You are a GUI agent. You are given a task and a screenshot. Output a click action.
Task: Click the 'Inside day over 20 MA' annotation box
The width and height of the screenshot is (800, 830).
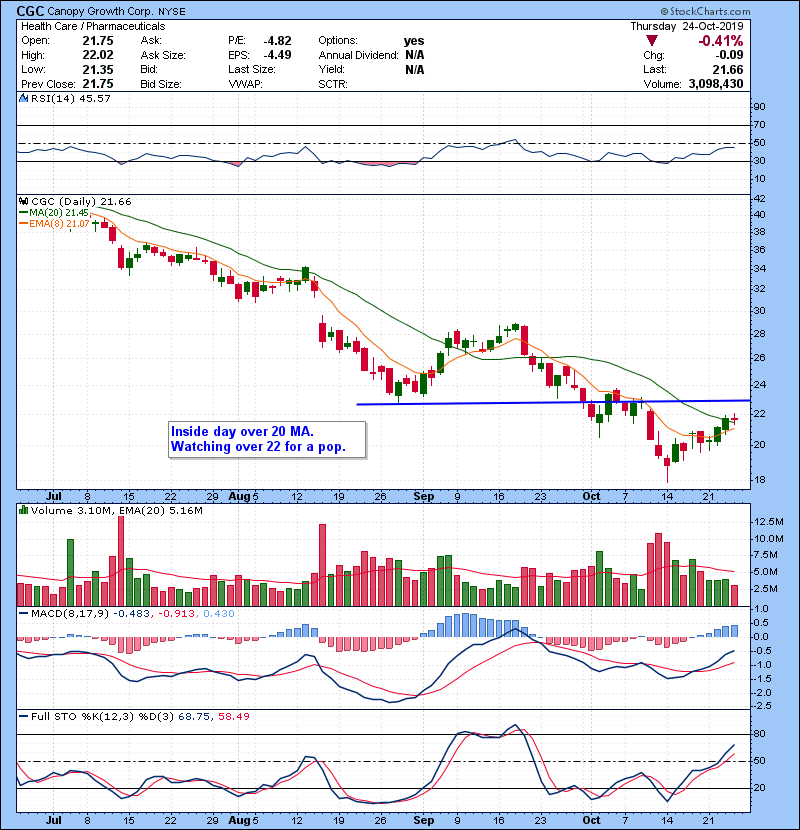(267, 439)
